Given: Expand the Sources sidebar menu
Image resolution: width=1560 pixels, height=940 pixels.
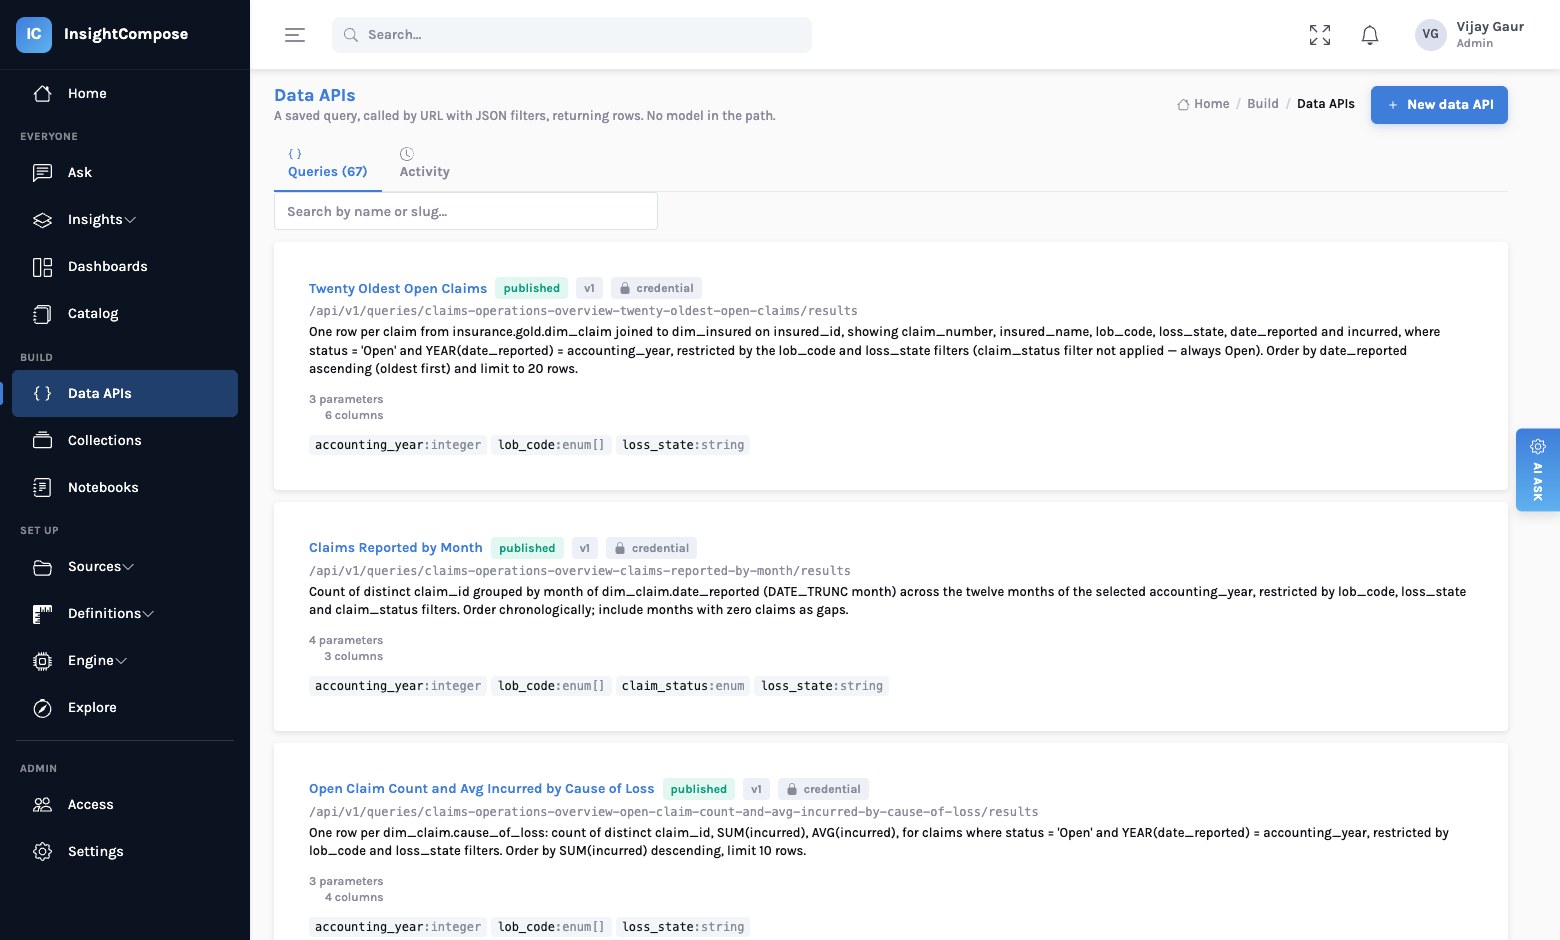Looking at the screenshot, I should [x=125, y=566].
